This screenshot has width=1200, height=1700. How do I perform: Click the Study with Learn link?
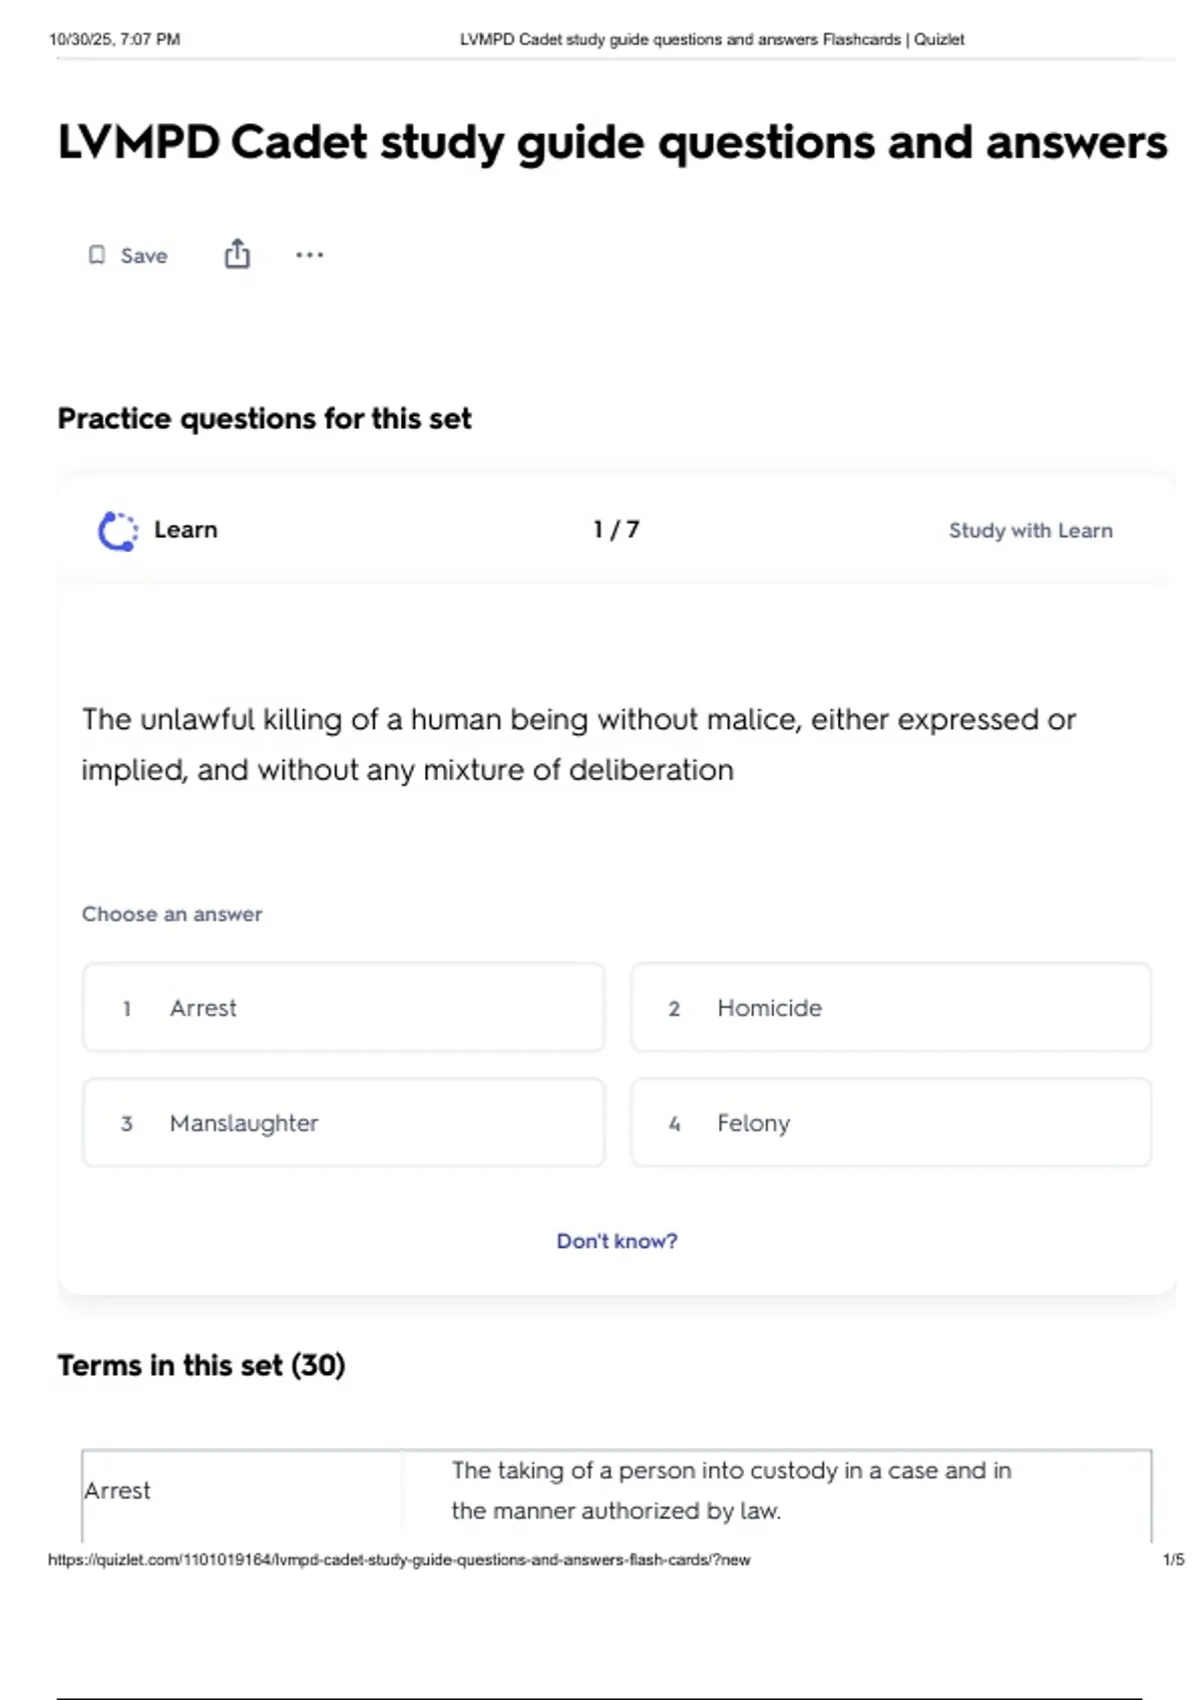(x=1030, y=531)
